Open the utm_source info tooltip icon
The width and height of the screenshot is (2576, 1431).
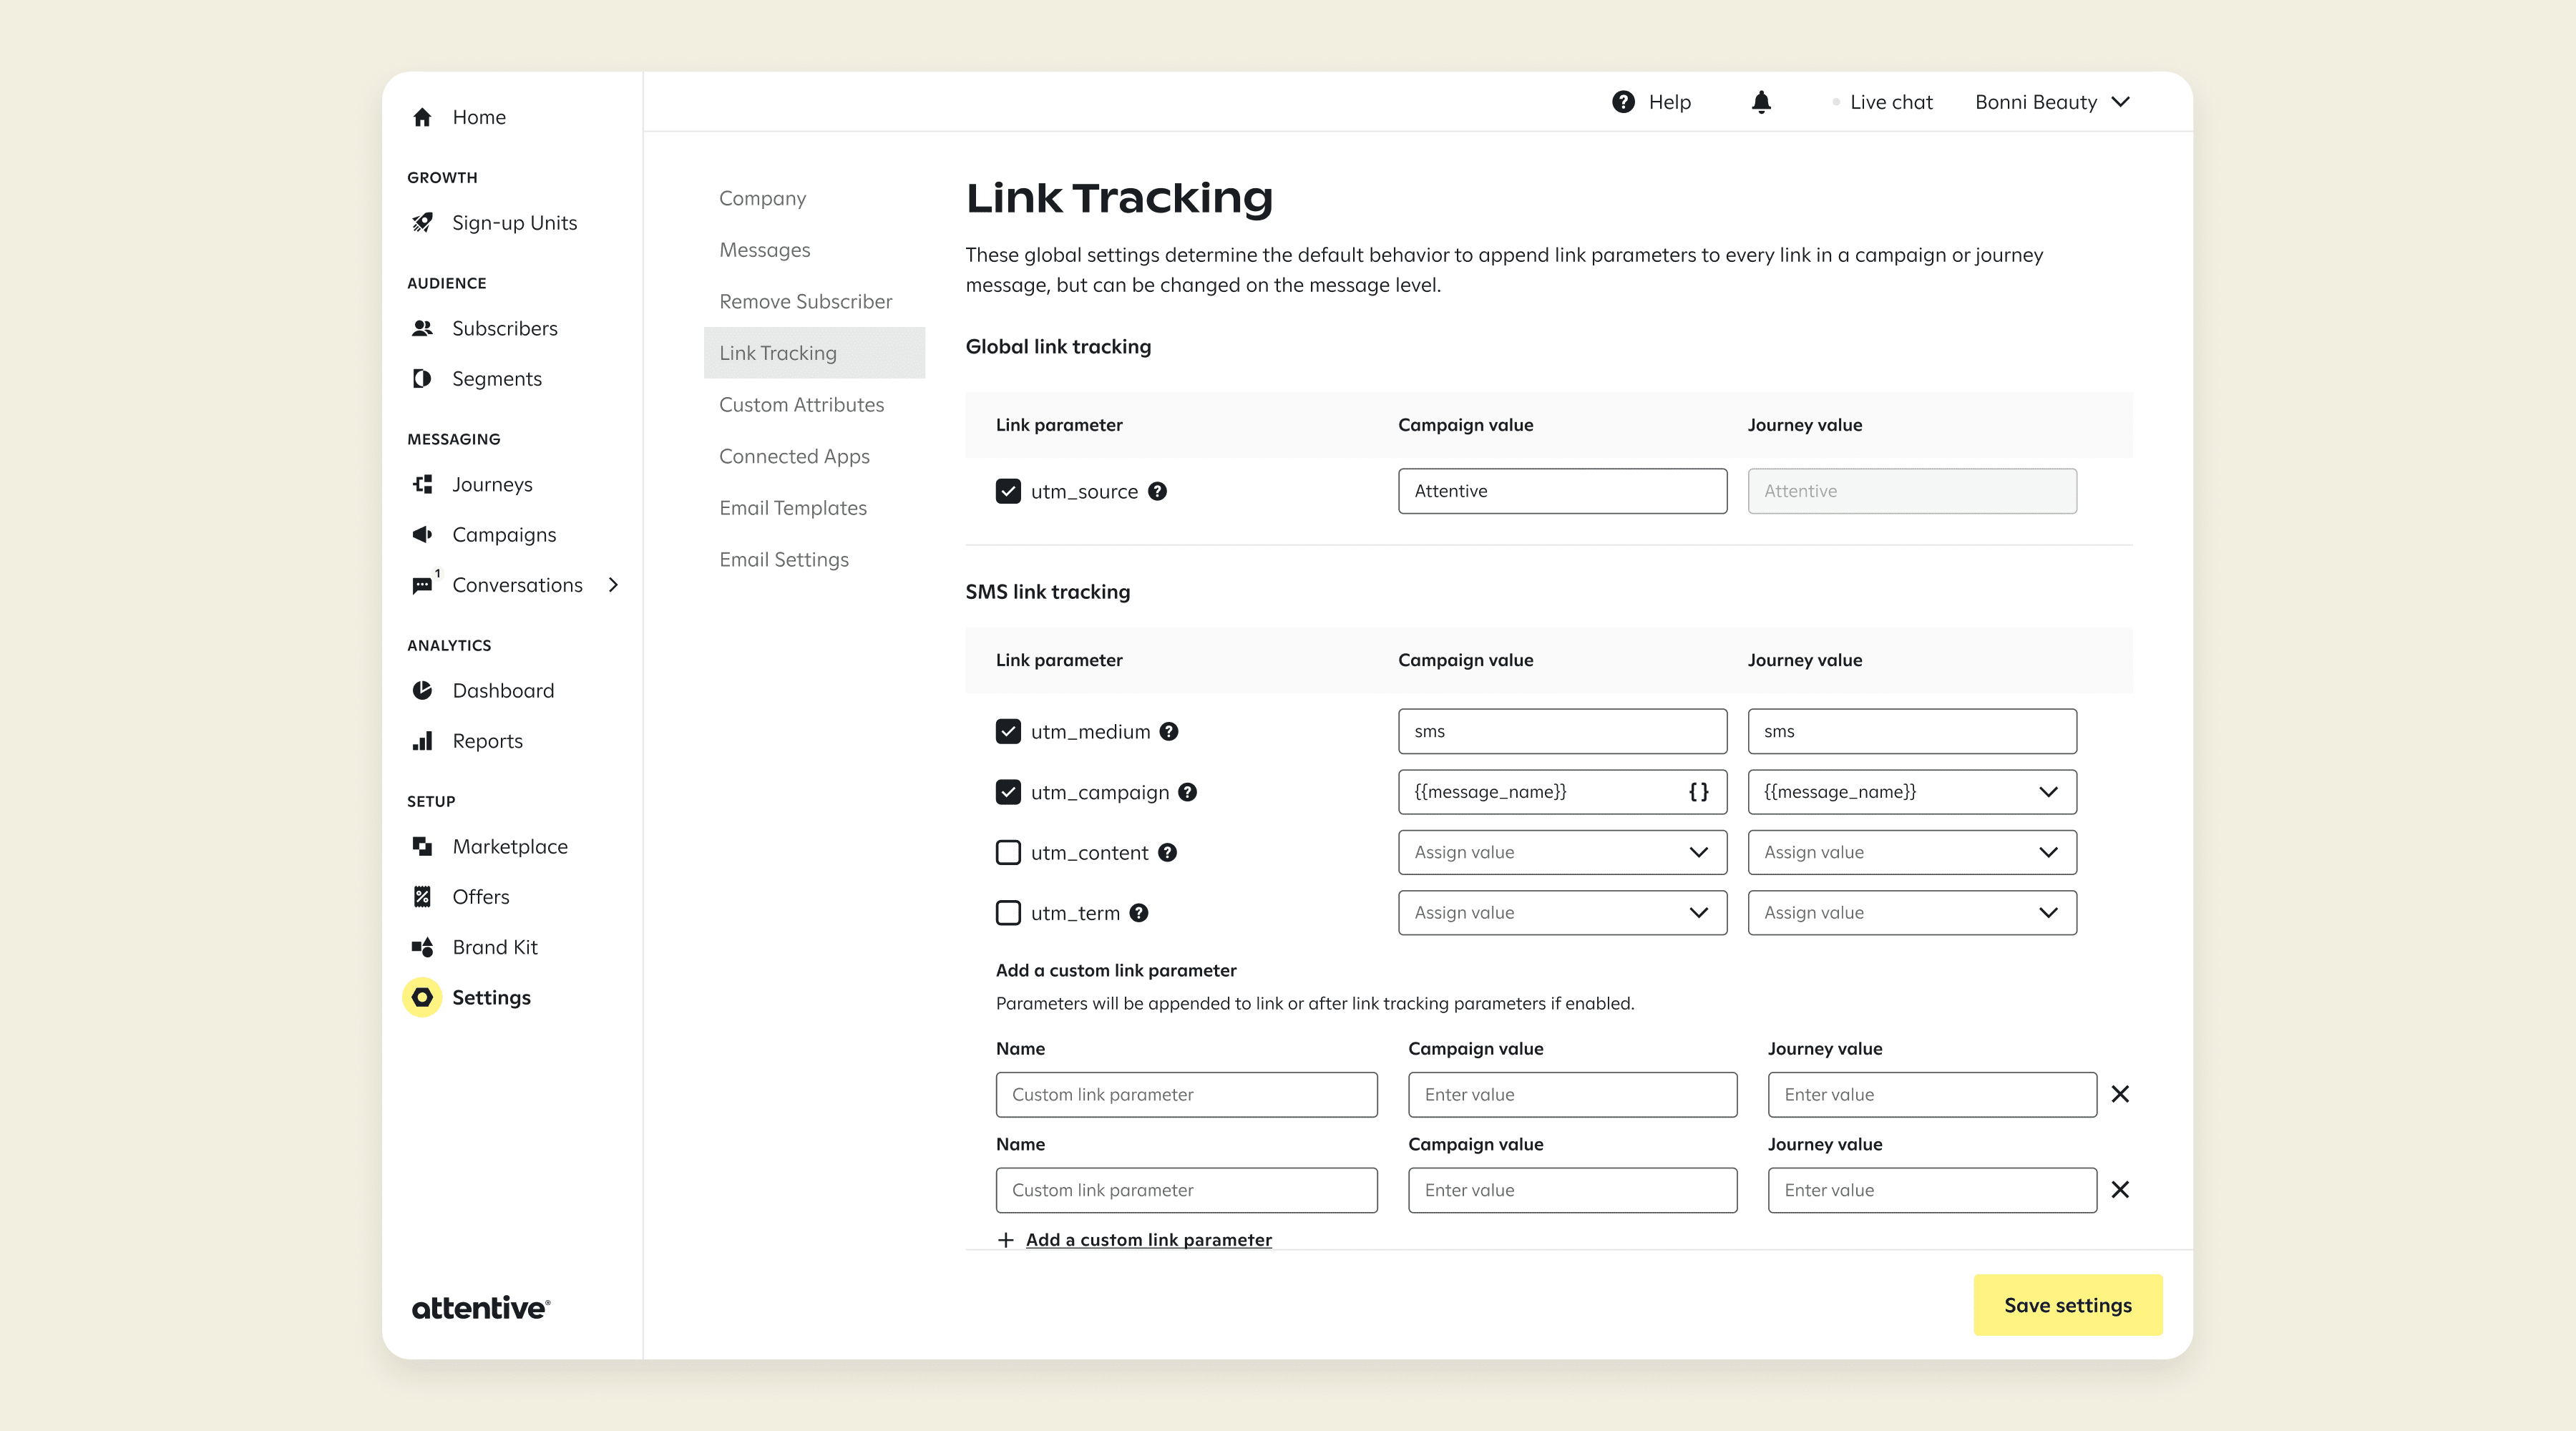(1157, 491)
